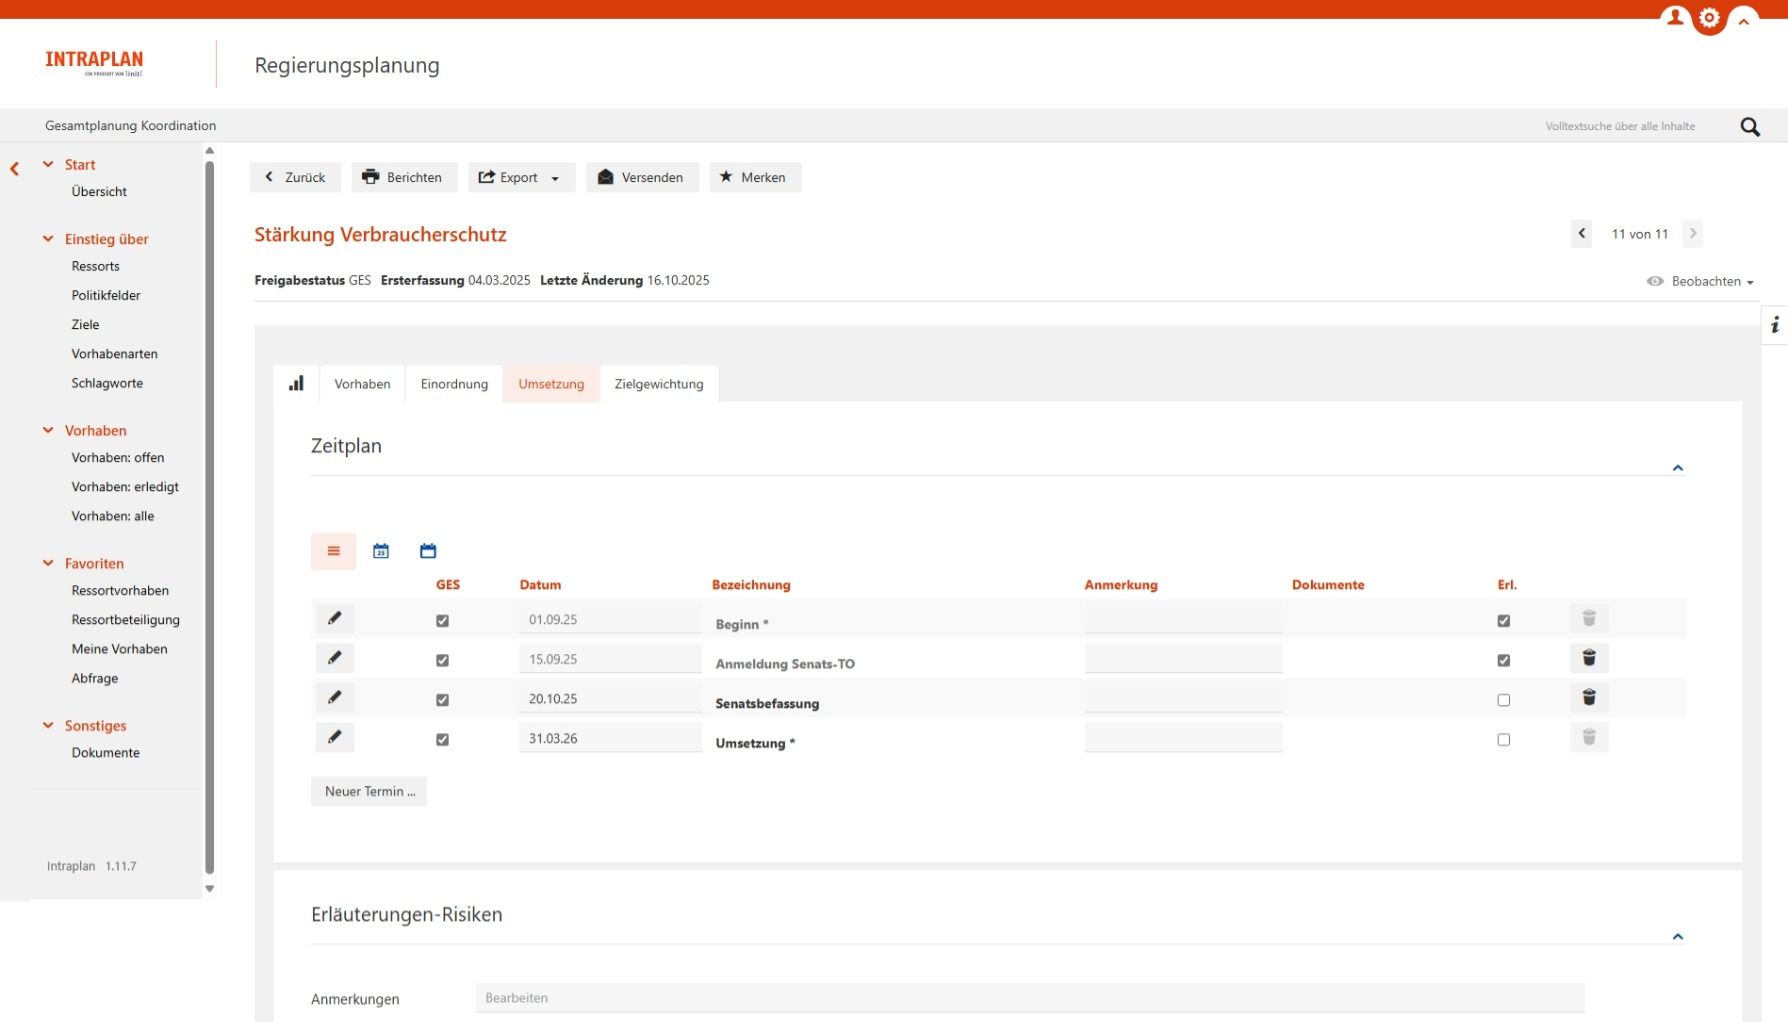This screenshot has width=1788, height=1022.
Task: Click the full-text search magnifier icon
Action: click(1749, 127)
